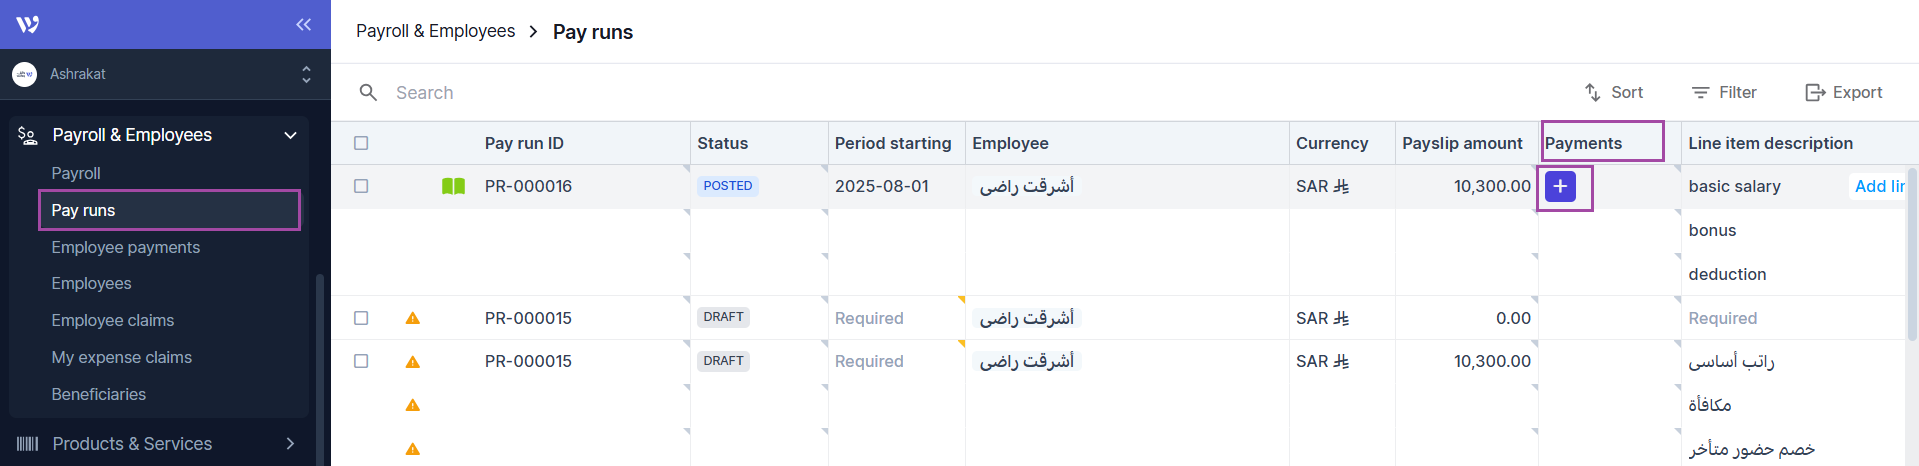Check the PR-000016 row checkbox
Viewport: 1919px width, 466px height.
click(361, 186)
